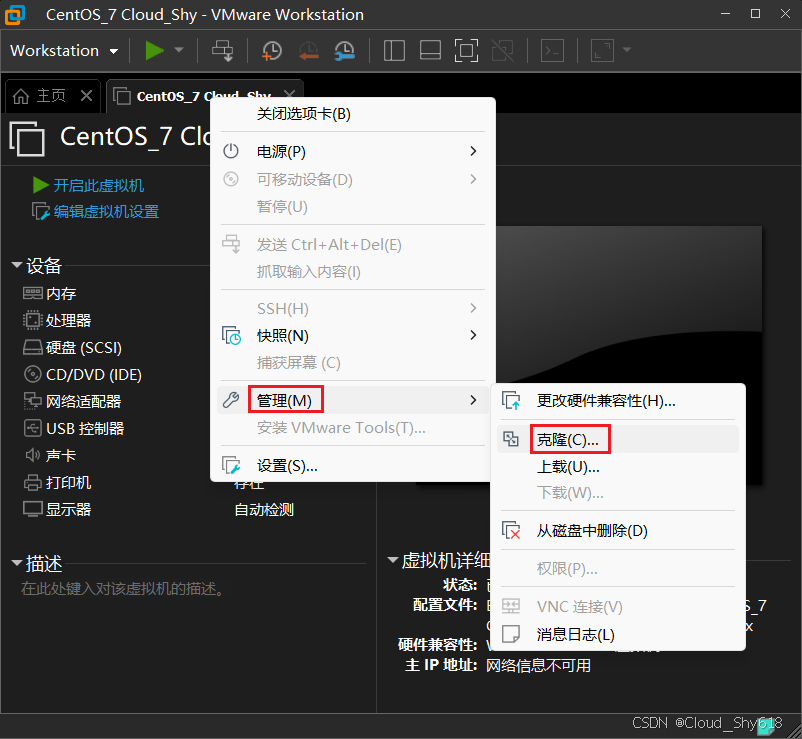Viewport: 802px width, 739px height.
Task: Take a snapshot using the toolbar clock-plus icon
Action: (x=272, y=51)
